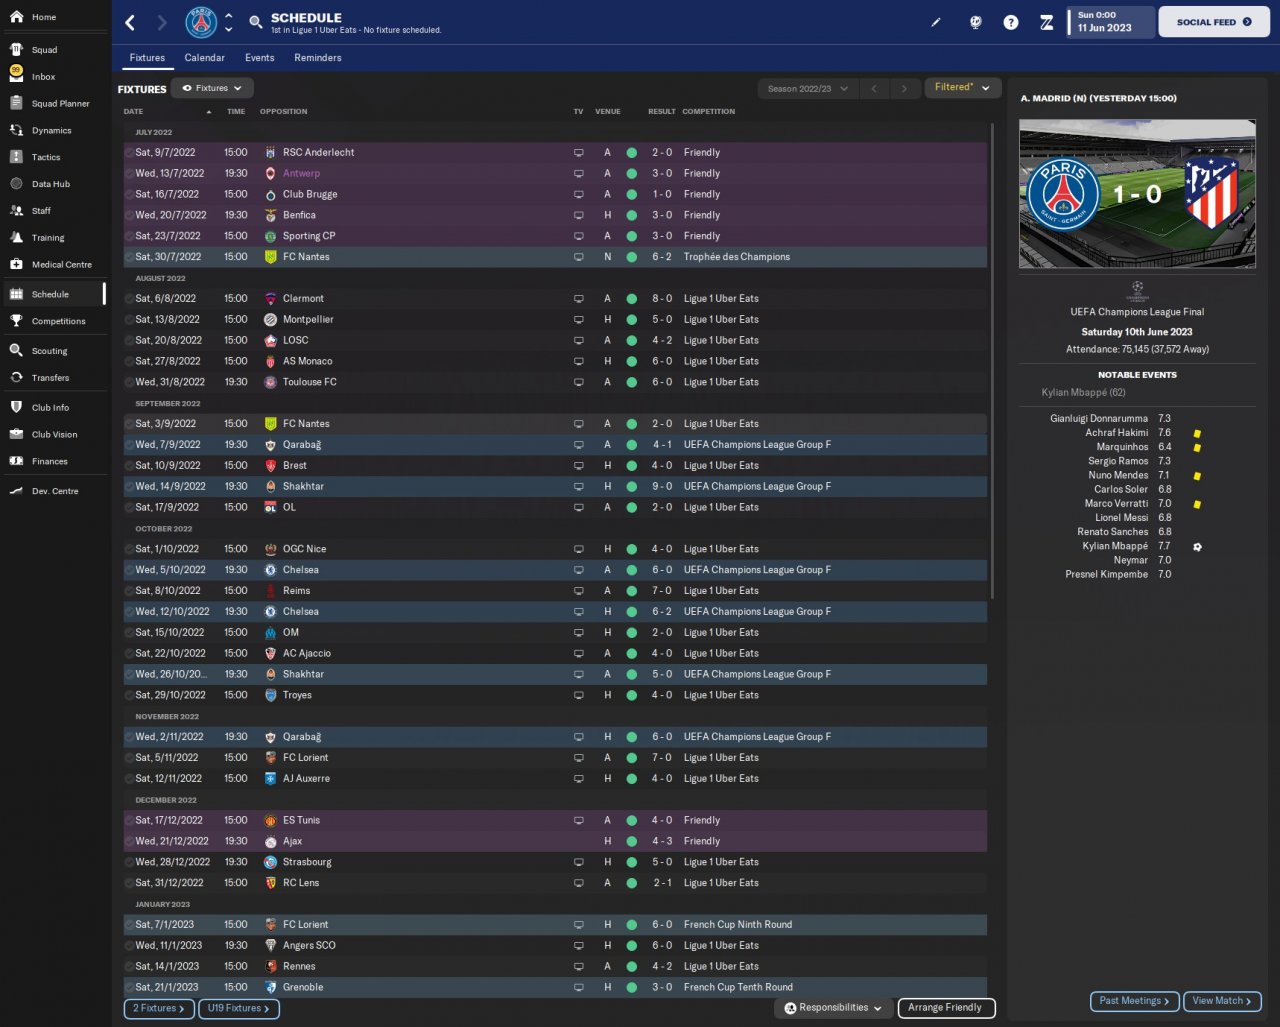Switch to the Fixtures tab
This screenshot has height=1027, width=1280.
147,58
